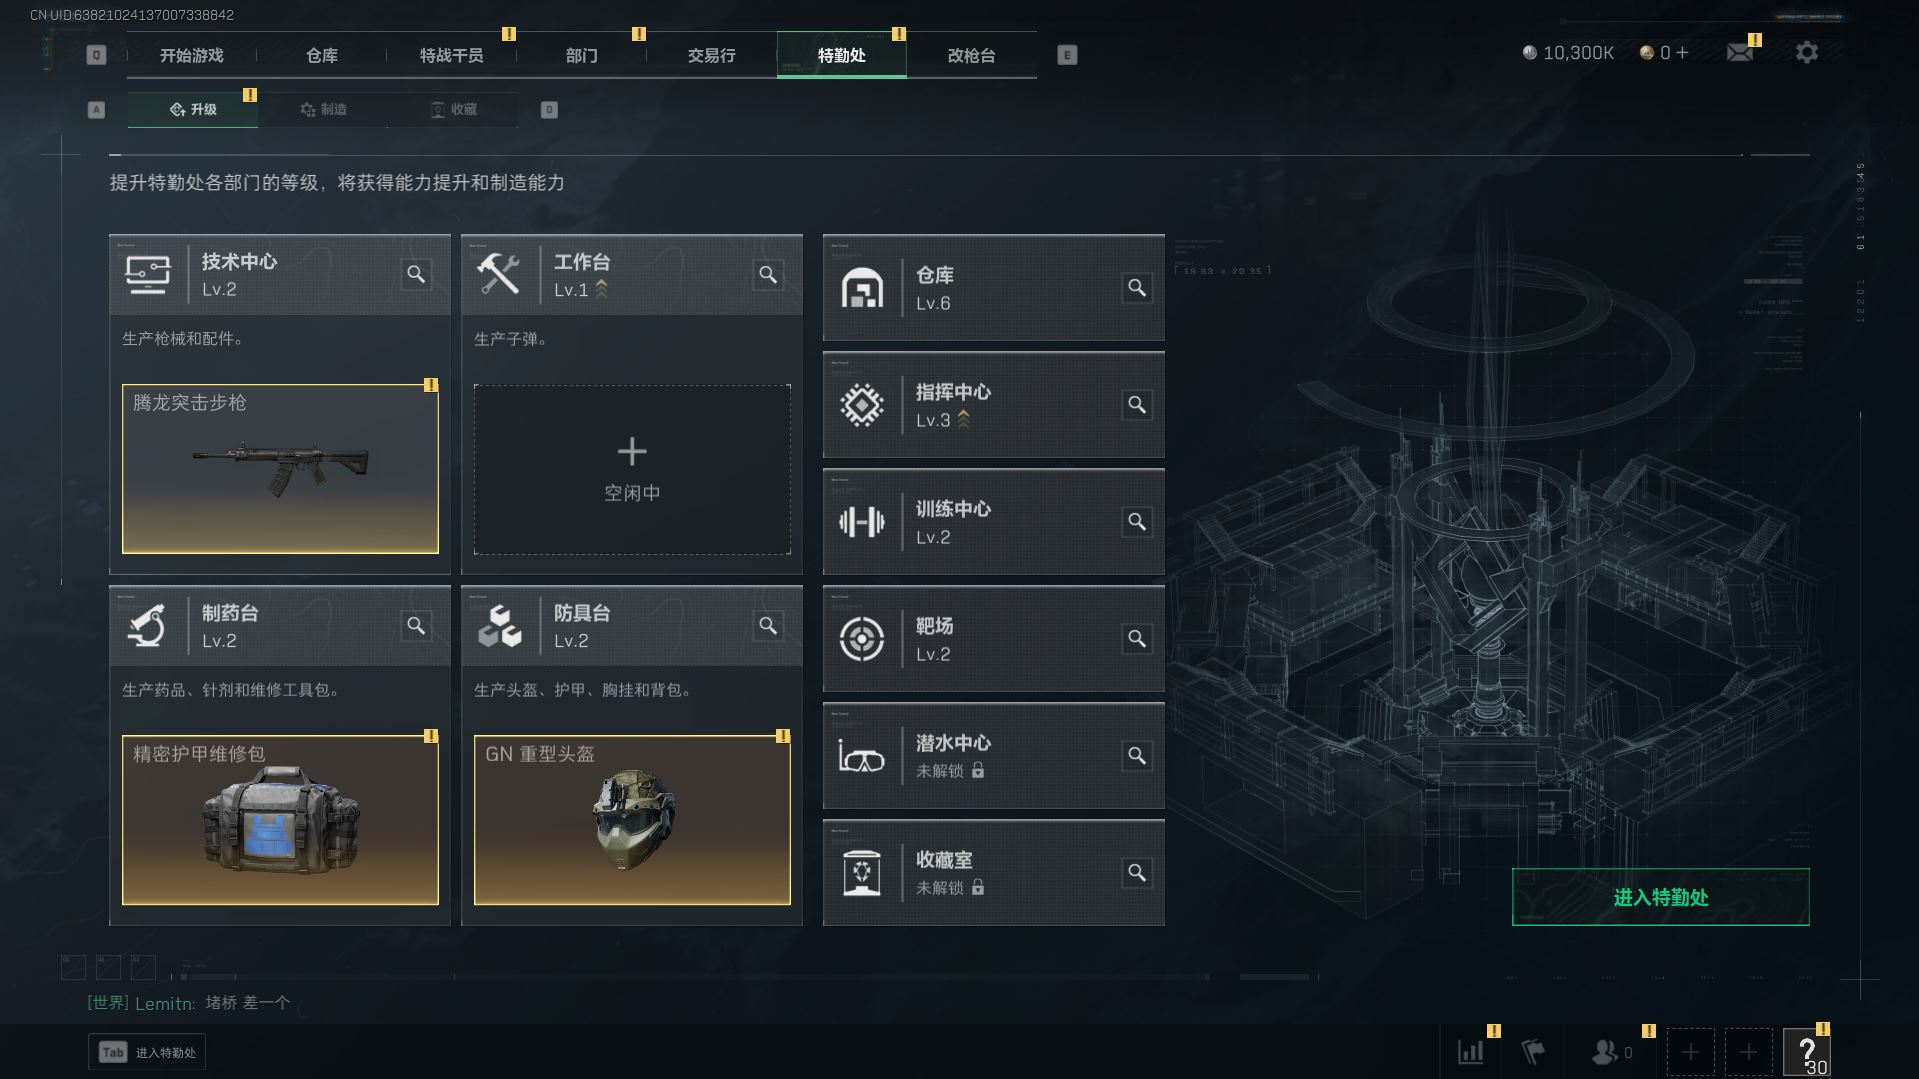This screenshot has width=1919, height=1079.
Task: Open the 交易行 top tab
Action: click(711, 55)
